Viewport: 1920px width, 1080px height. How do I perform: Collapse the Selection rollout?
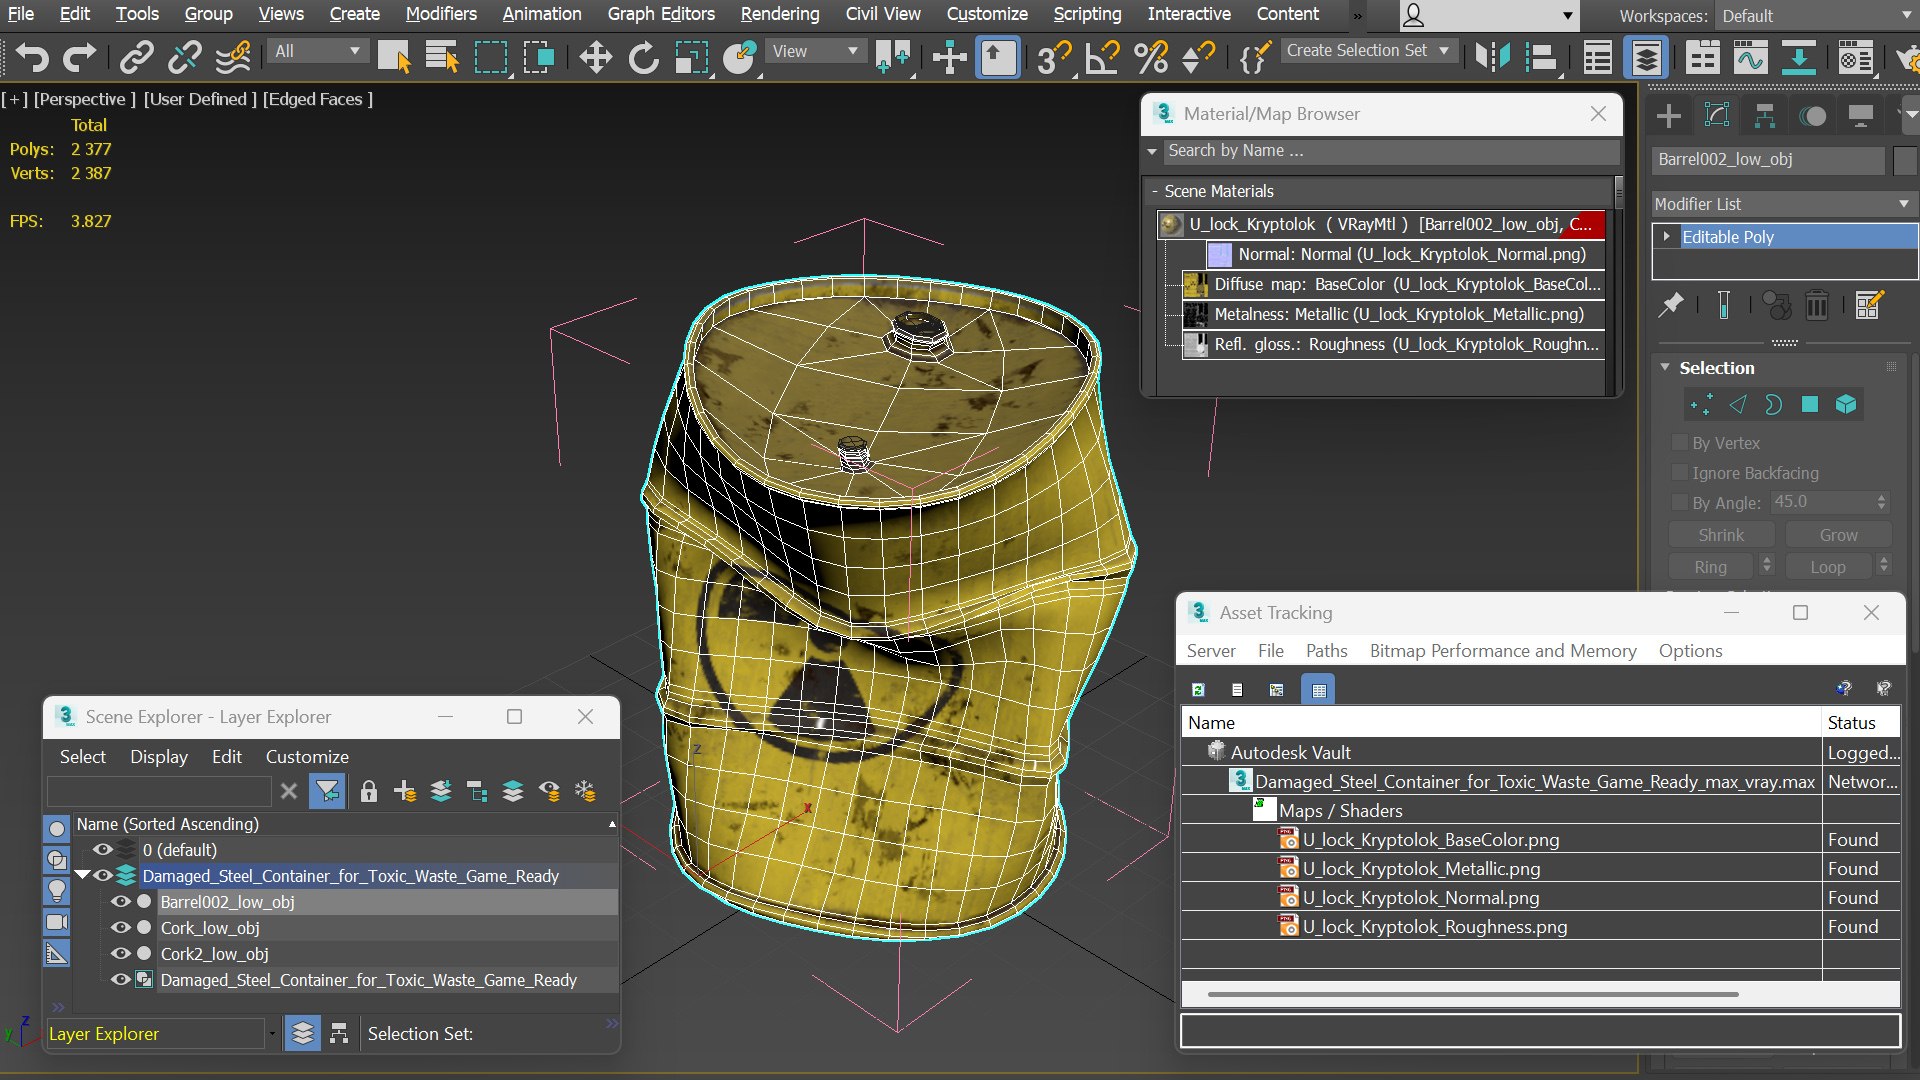(x=1666, y=367)
